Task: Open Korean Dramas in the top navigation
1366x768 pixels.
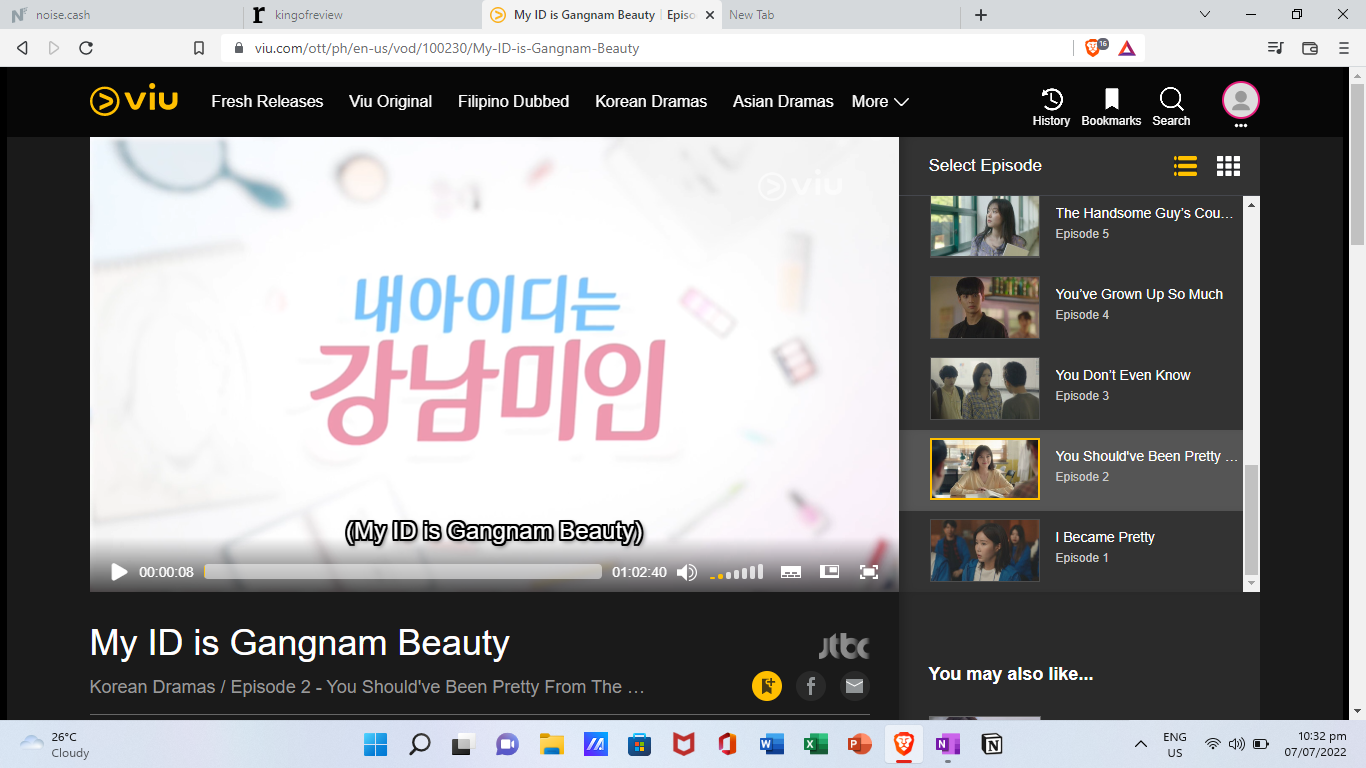Action: [651, 101]
